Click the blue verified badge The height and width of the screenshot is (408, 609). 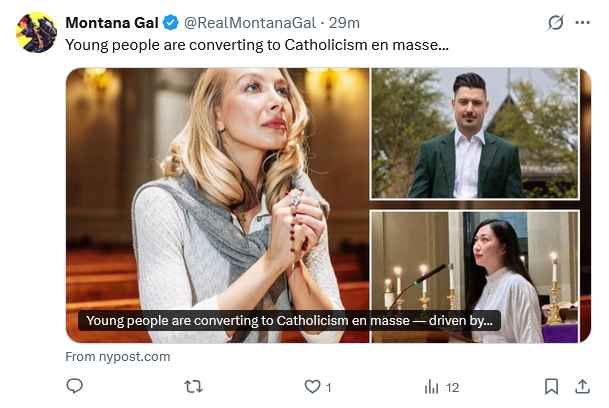click(171, 23)
